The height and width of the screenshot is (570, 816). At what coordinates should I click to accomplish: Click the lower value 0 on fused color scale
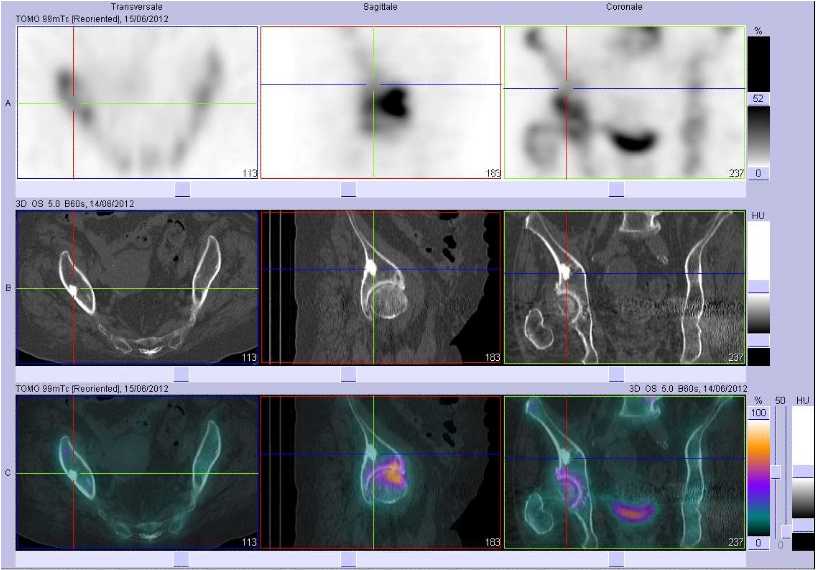758,543
